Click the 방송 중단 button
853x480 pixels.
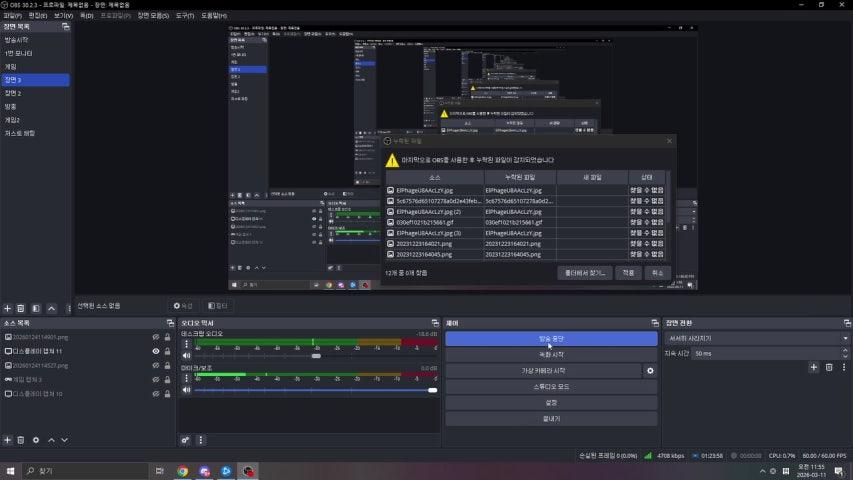coord(551,338)
